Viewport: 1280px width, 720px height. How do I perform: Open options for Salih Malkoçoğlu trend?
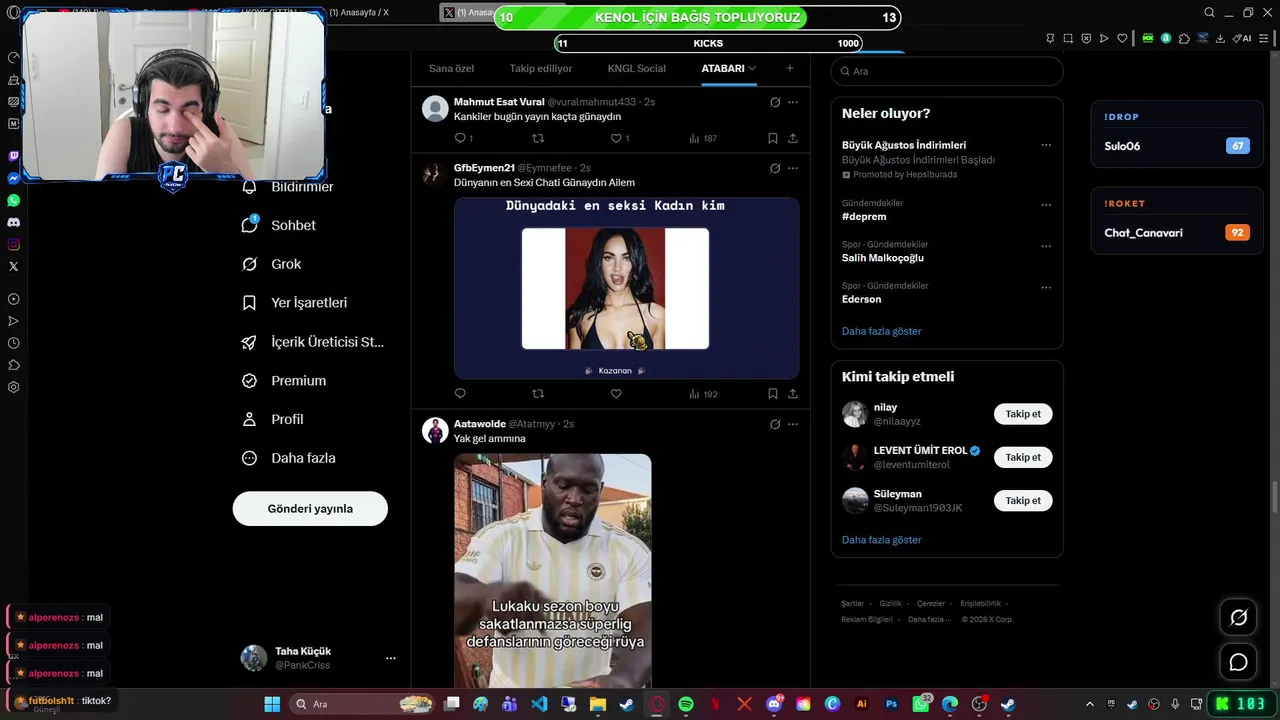pos(1046,246)
